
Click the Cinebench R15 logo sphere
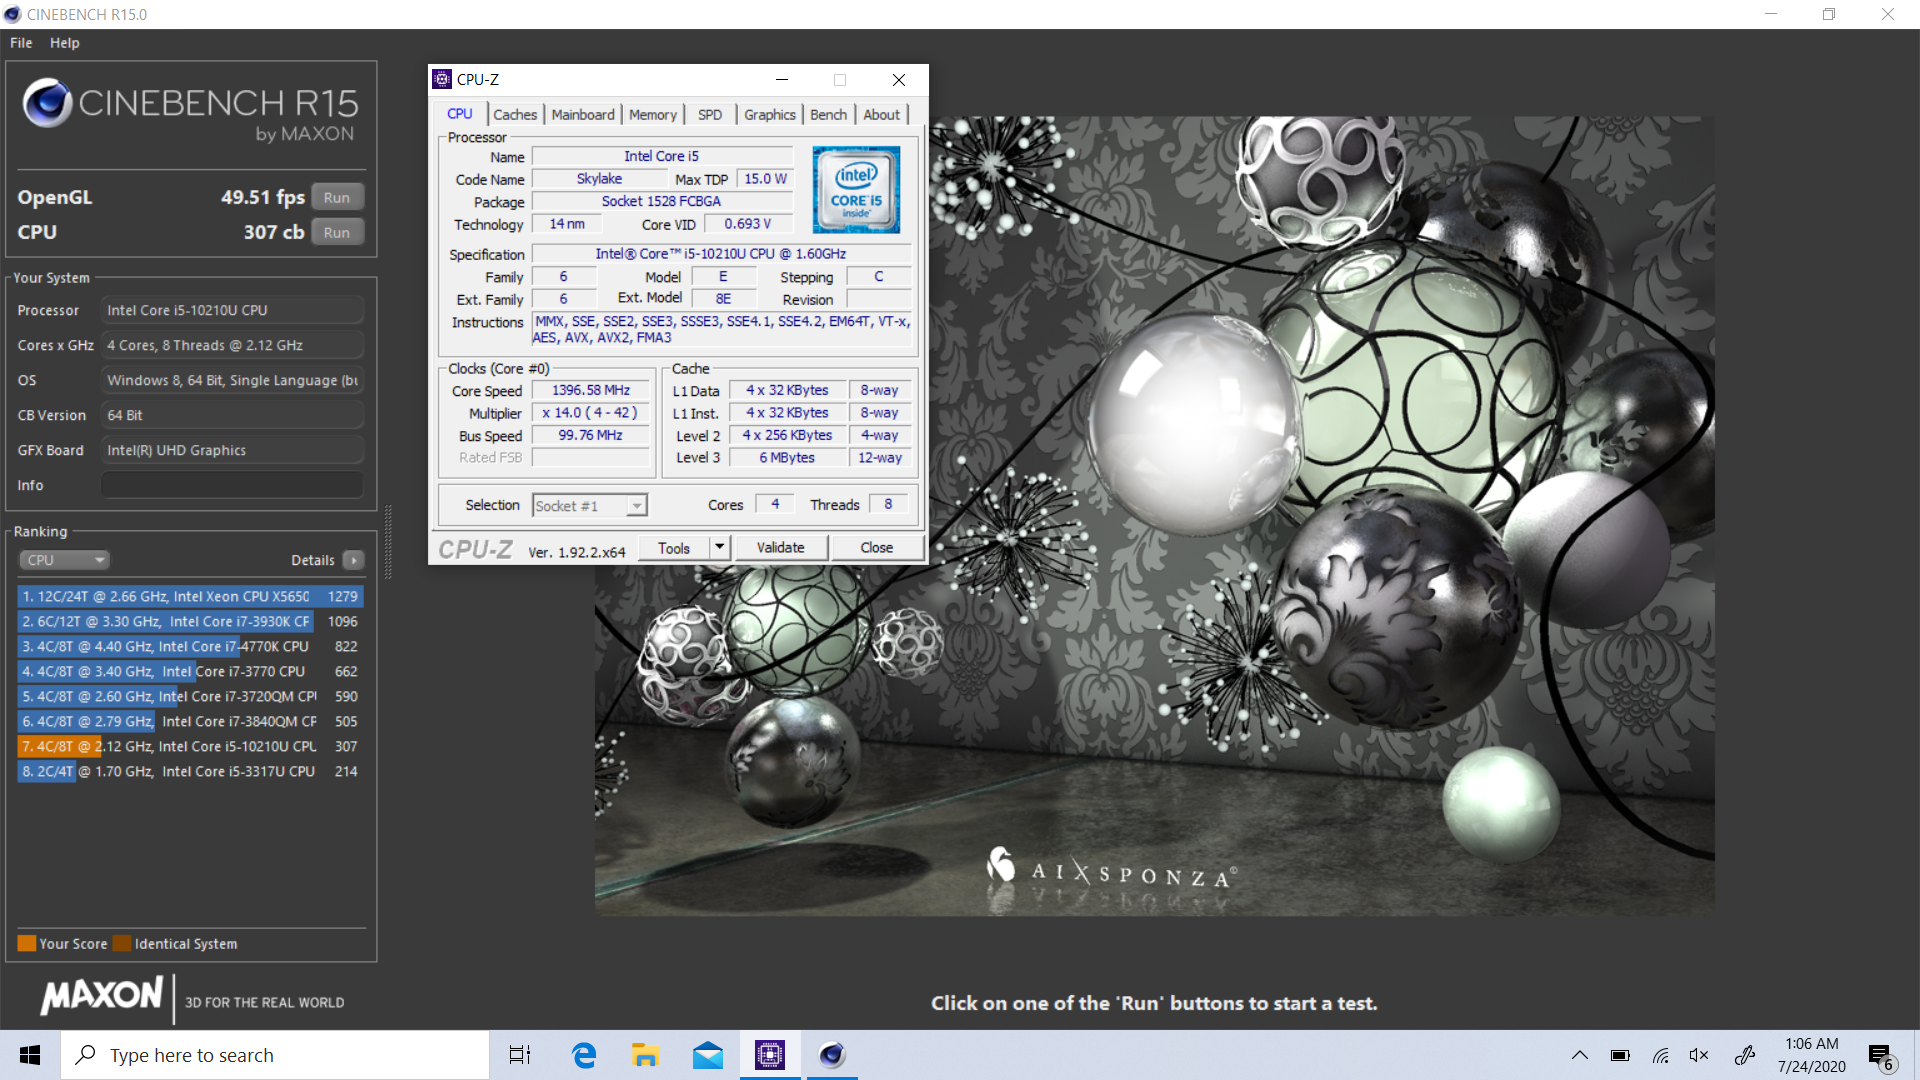click(x=47, y=103)
